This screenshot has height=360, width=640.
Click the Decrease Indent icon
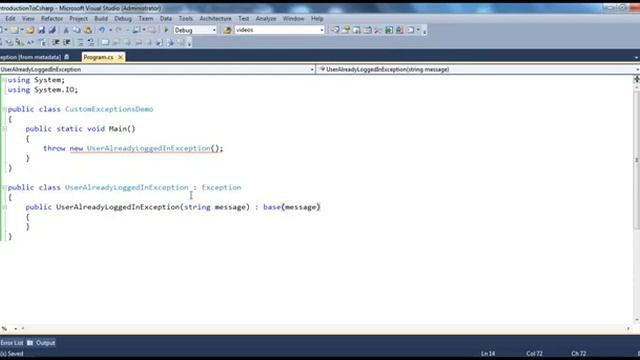pyautogui.click(x=56, y=42)
